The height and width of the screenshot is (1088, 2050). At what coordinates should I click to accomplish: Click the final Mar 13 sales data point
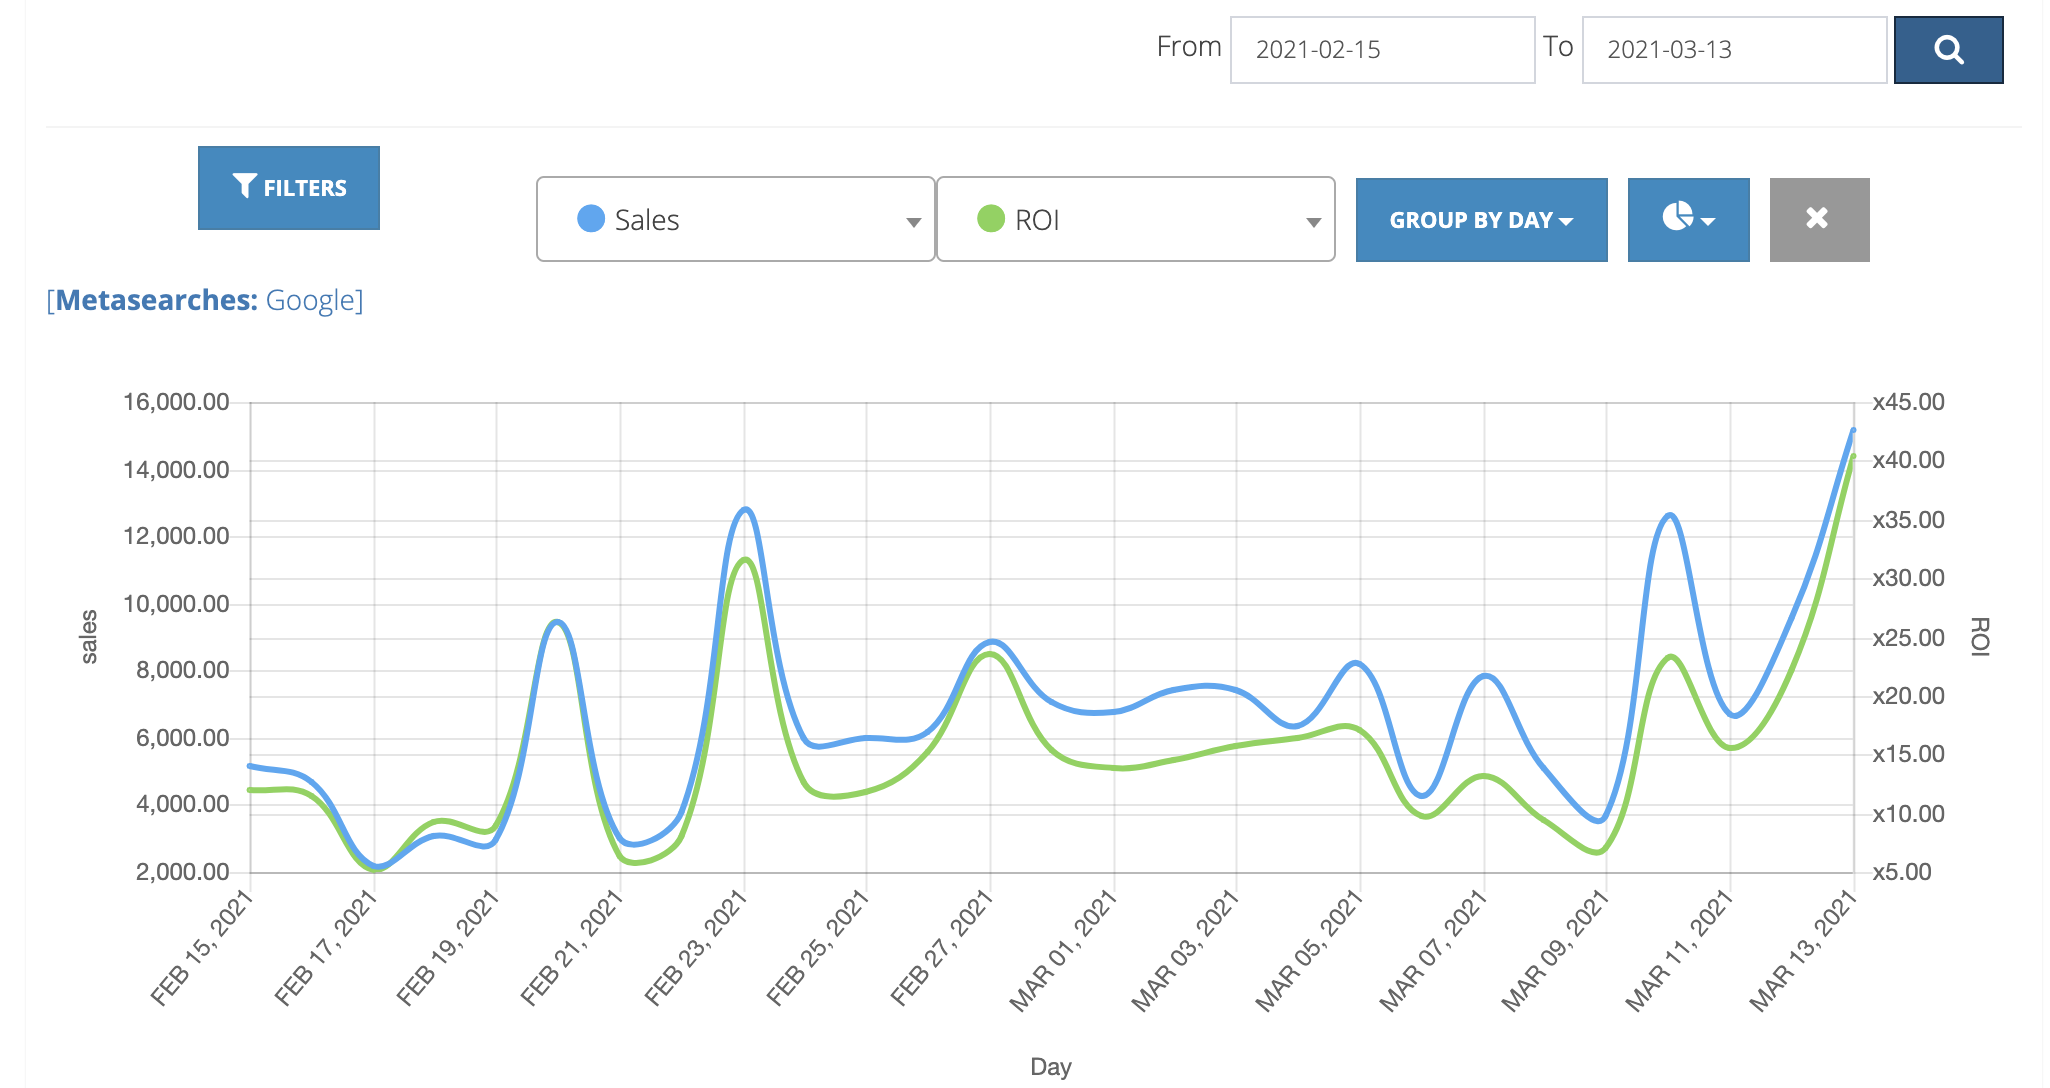click(x=1853, y=430)
